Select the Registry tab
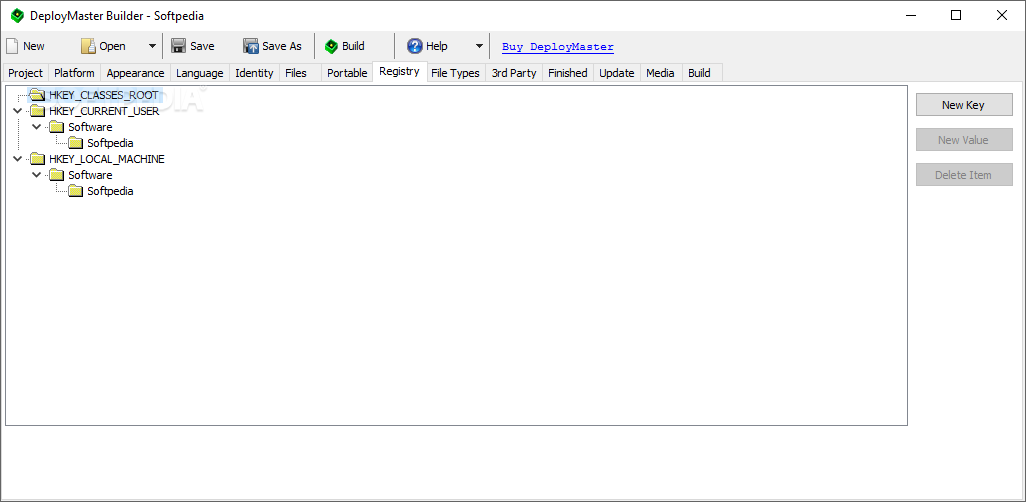This screenshot has width=1026, height=502. [399, 71]
